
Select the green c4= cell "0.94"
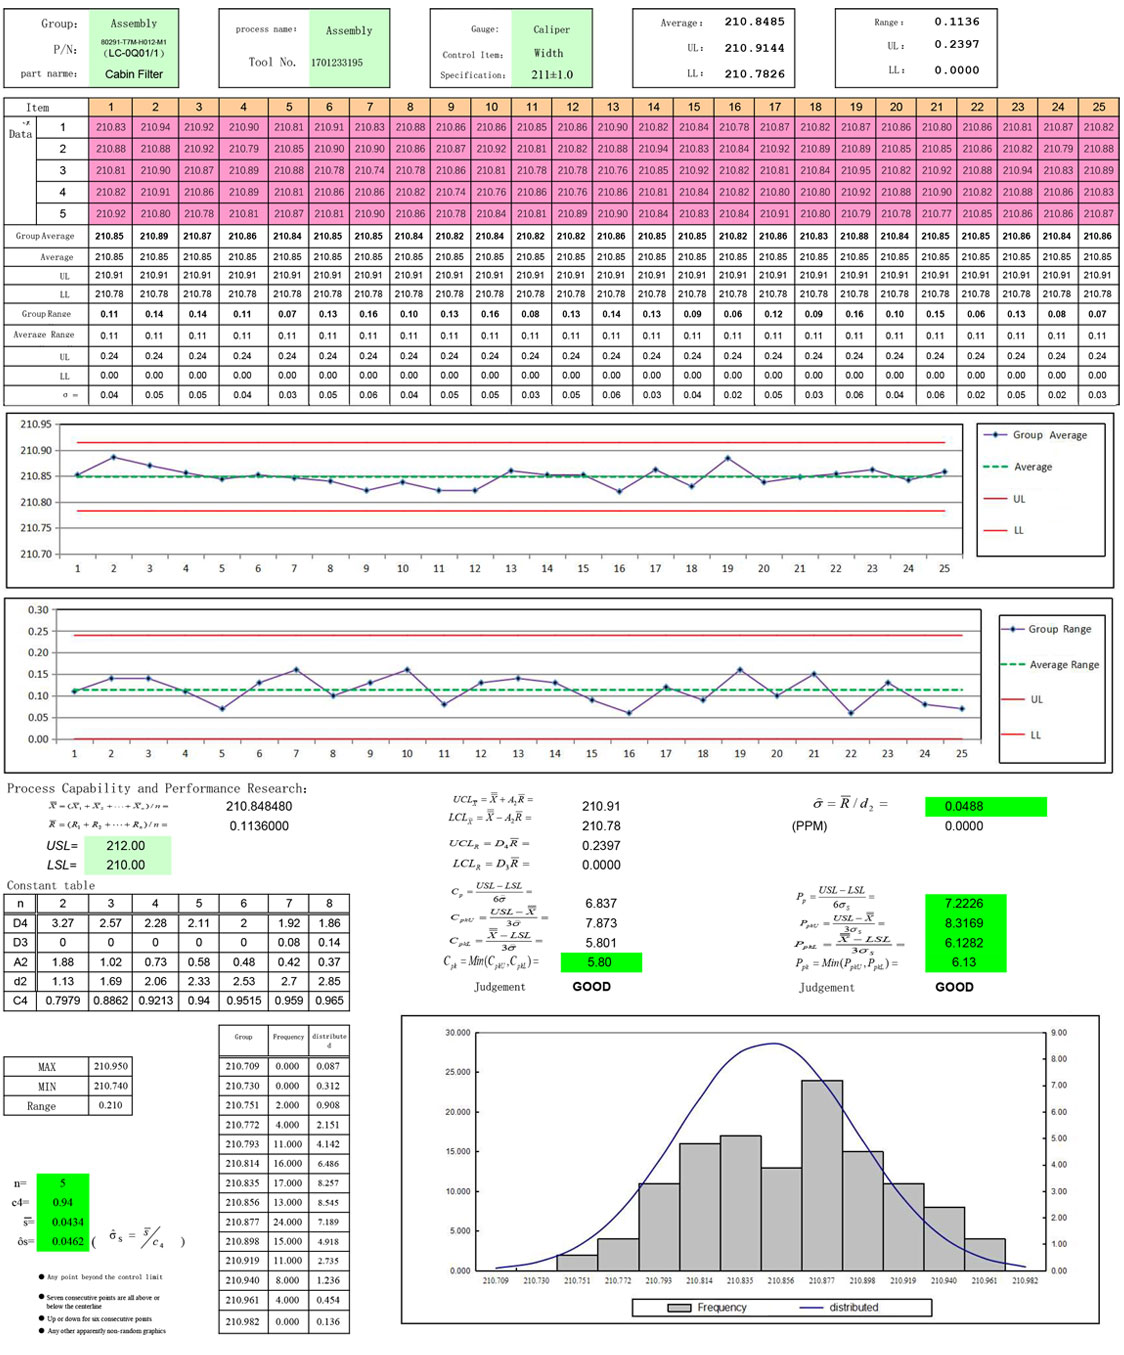(63, 1203)
